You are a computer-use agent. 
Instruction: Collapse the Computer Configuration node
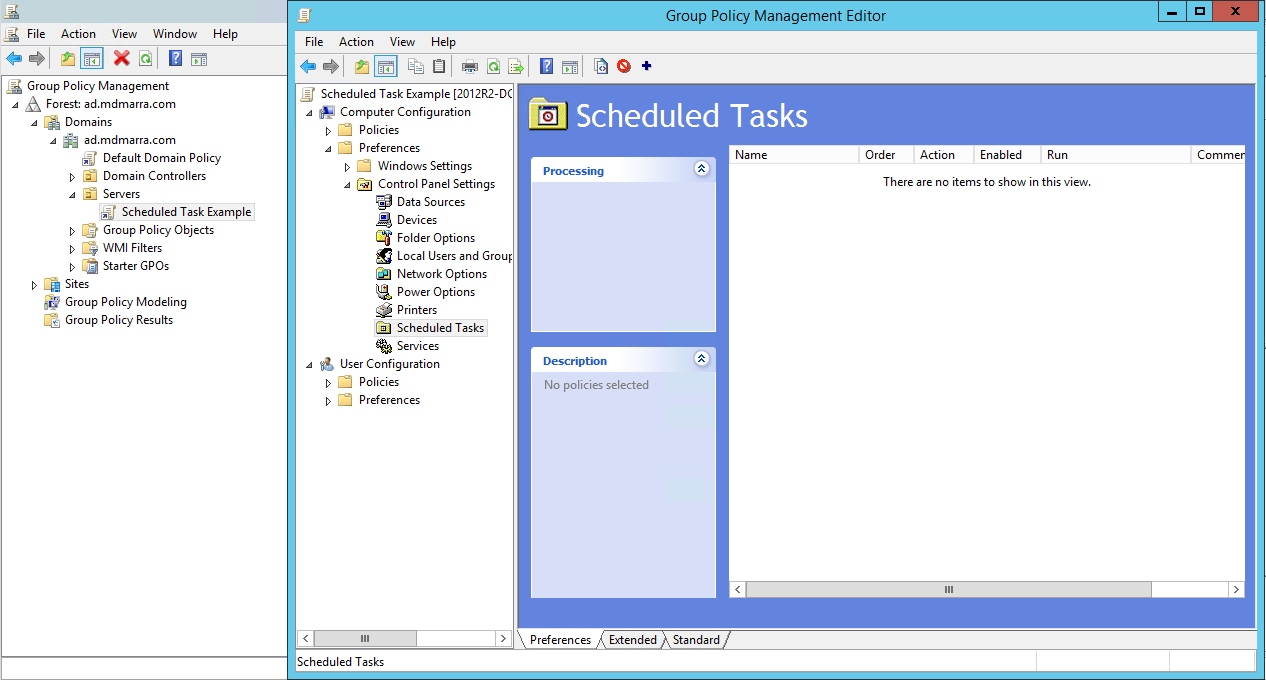coord(309,113)
